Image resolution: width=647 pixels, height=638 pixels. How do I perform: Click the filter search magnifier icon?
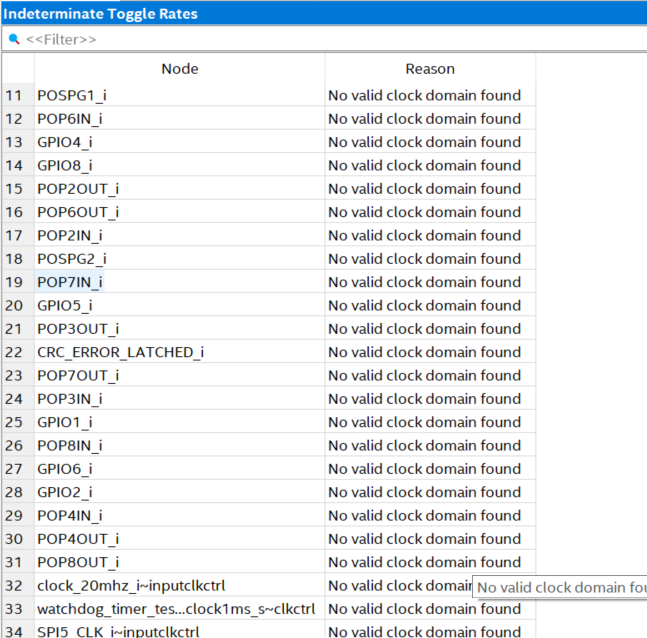pyautogui.click(x=14, y=39)
